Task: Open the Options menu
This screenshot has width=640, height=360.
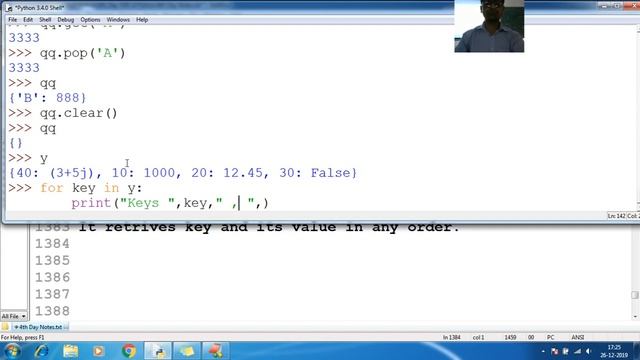Action: 90,20
